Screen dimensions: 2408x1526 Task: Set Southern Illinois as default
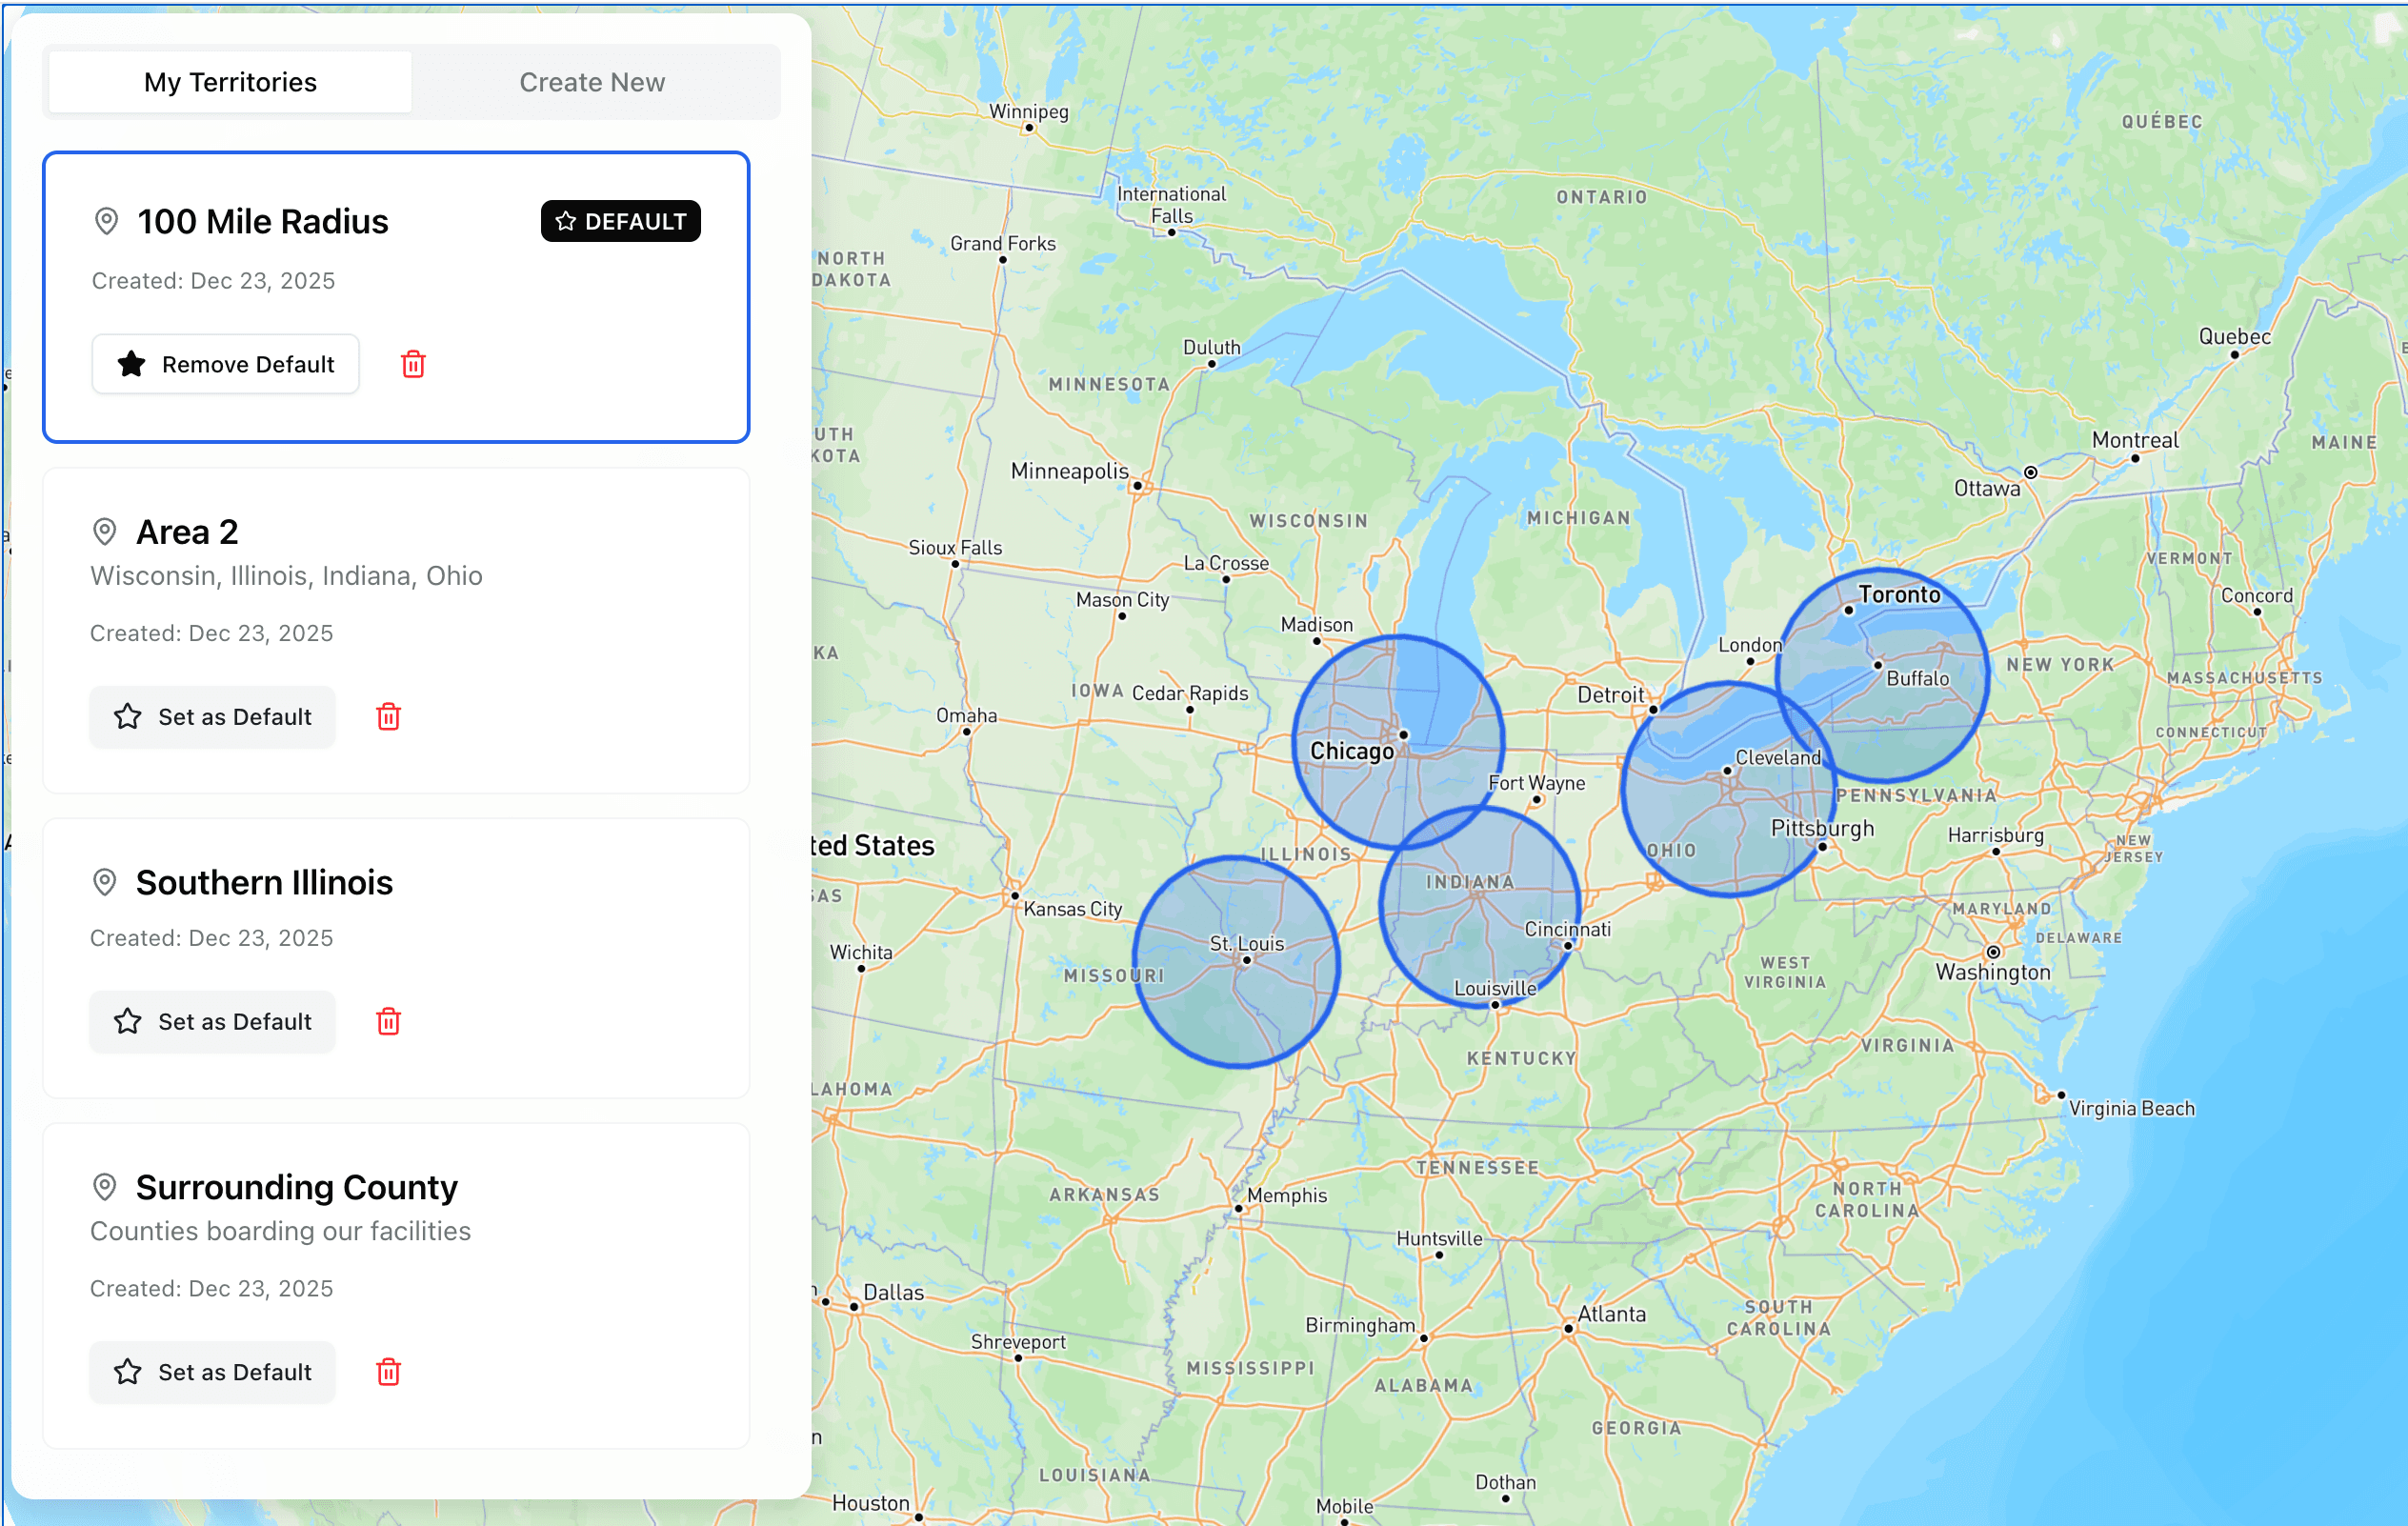[213, 1021]
